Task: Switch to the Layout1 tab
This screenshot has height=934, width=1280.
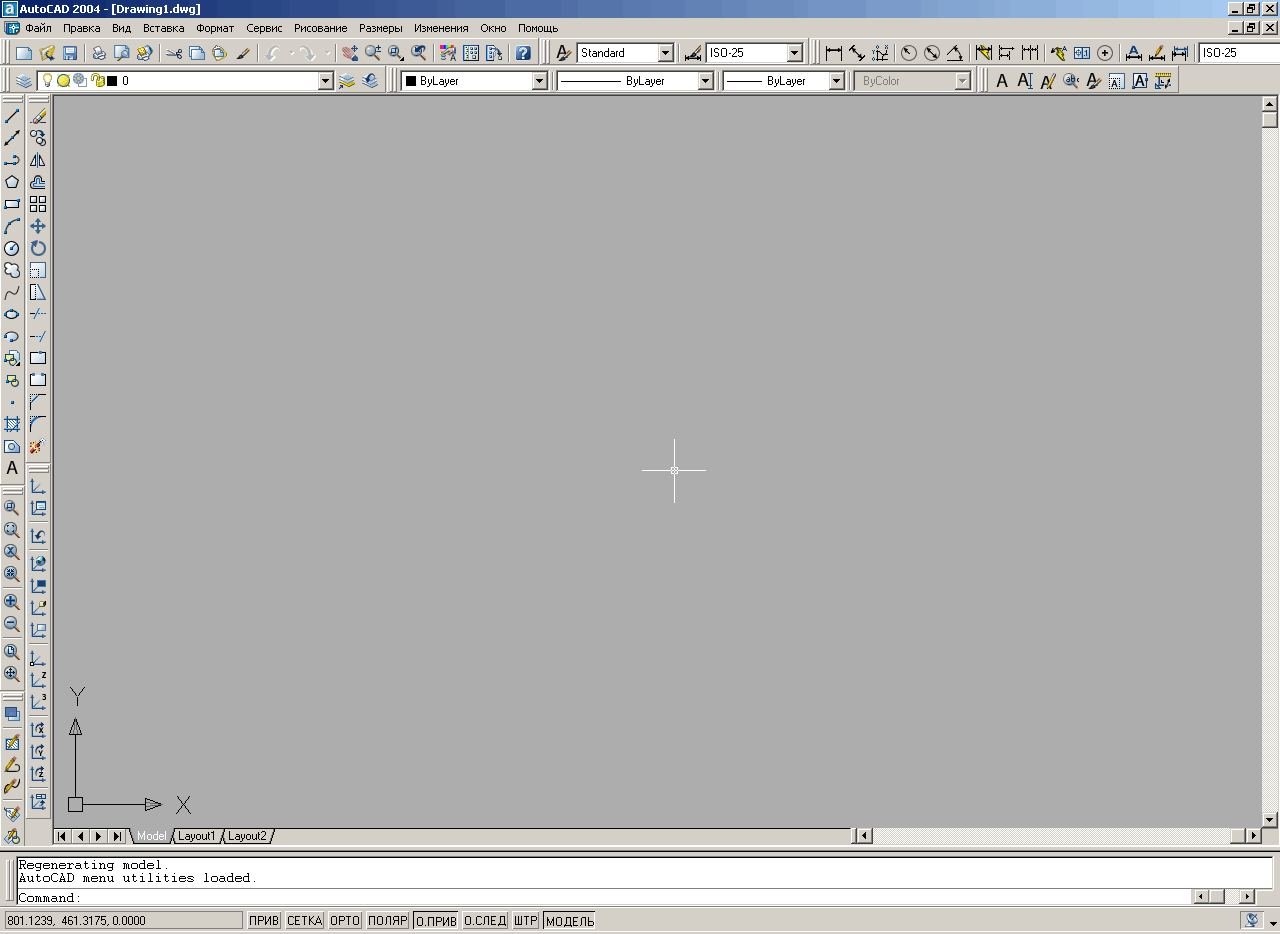Action: pyautogui.click(x=197, y=836)
